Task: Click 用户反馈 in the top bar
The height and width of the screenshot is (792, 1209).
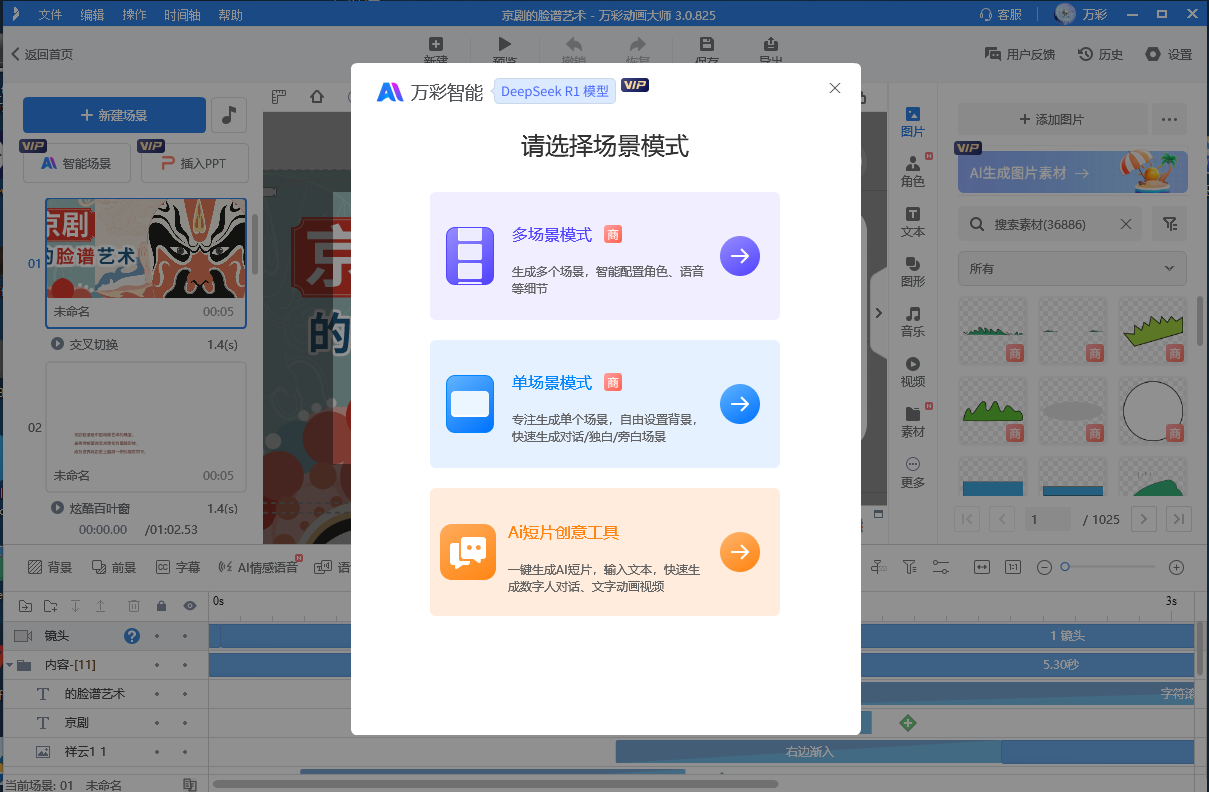Action: (x=1020, y=55)
